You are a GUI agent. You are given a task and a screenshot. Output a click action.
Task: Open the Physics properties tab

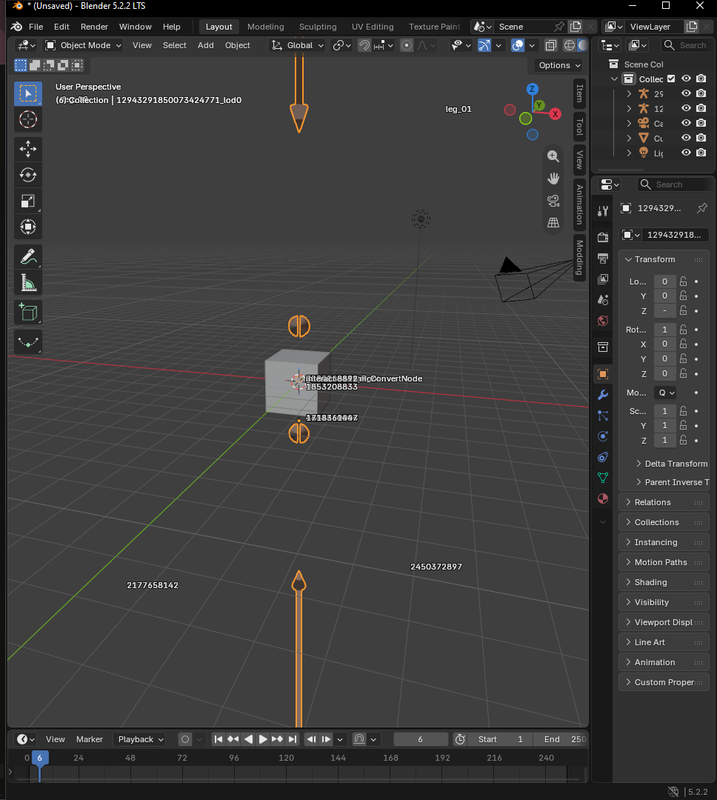coord(603,436)
